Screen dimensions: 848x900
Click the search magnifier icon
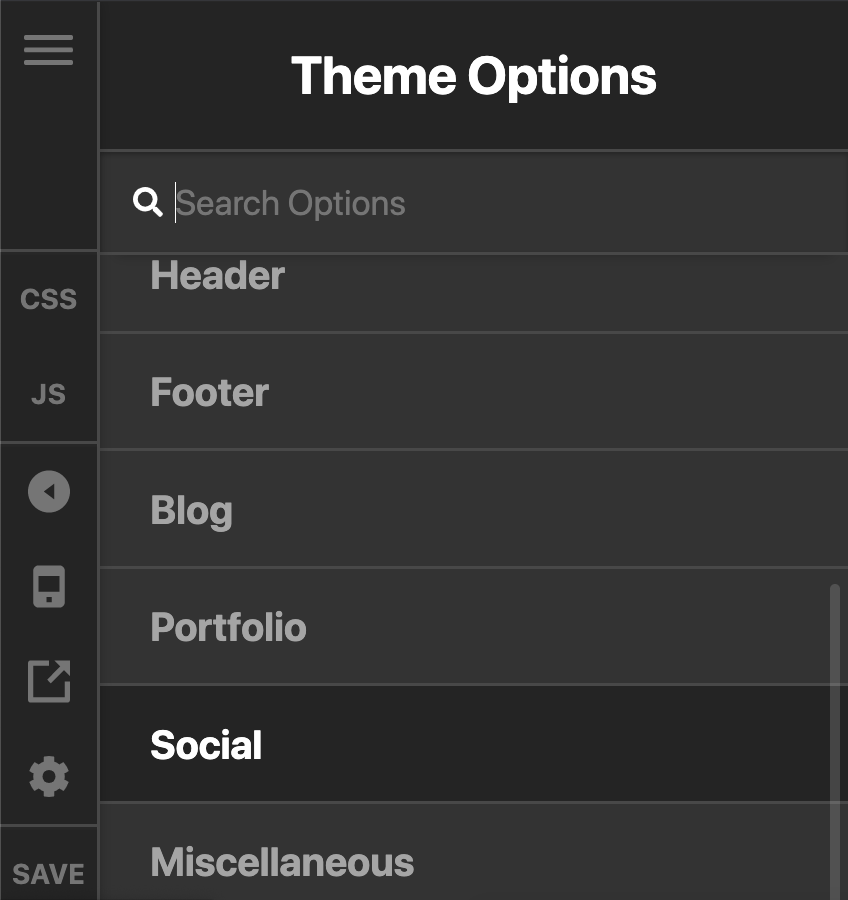tap(148, 202)
